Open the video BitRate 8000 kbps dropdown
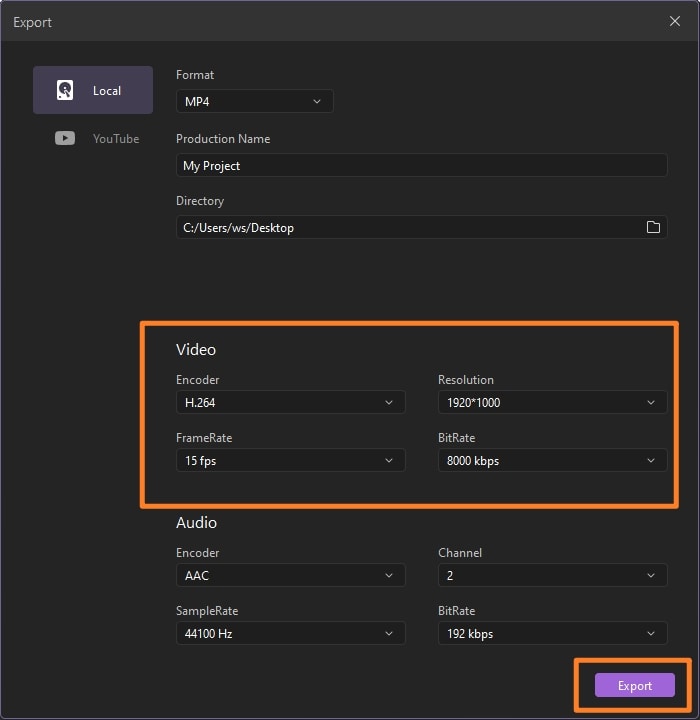This screenshot has height=720, width=700. tap(552, 461)
